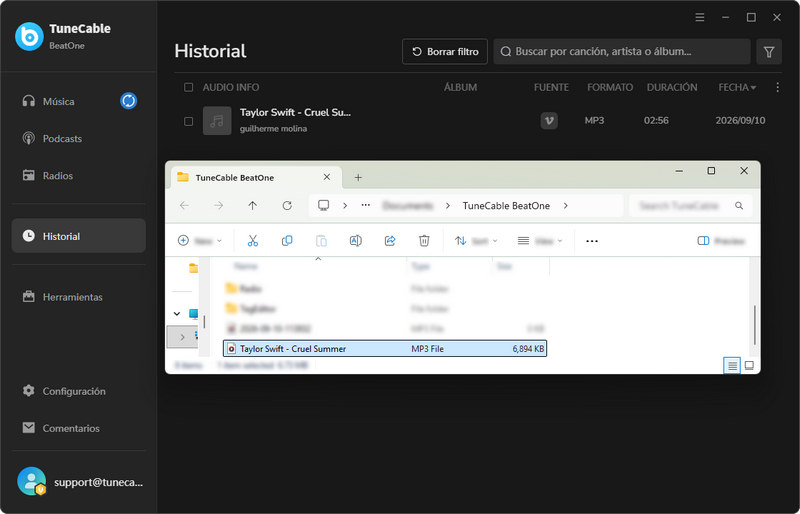Click the music note thumbnail of the track
The height and width of the screenshot is (514, 800).
[x=217, y=120]
